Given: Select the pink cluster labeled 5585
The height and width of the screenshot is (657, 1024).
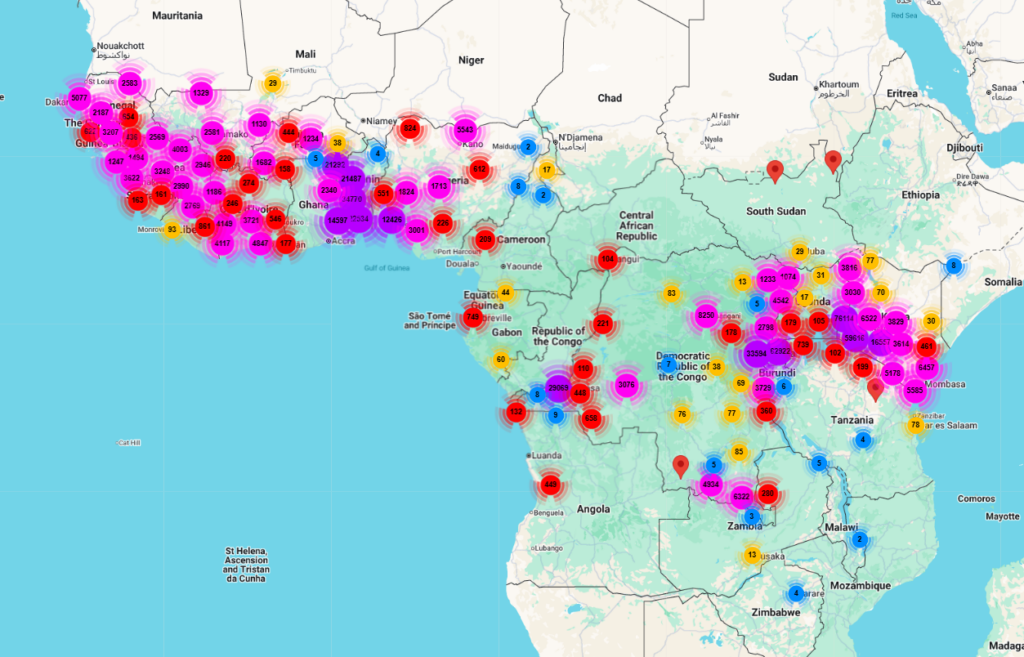Looking at the screenshot, I should pyautogui.click(x=914, y=391).
